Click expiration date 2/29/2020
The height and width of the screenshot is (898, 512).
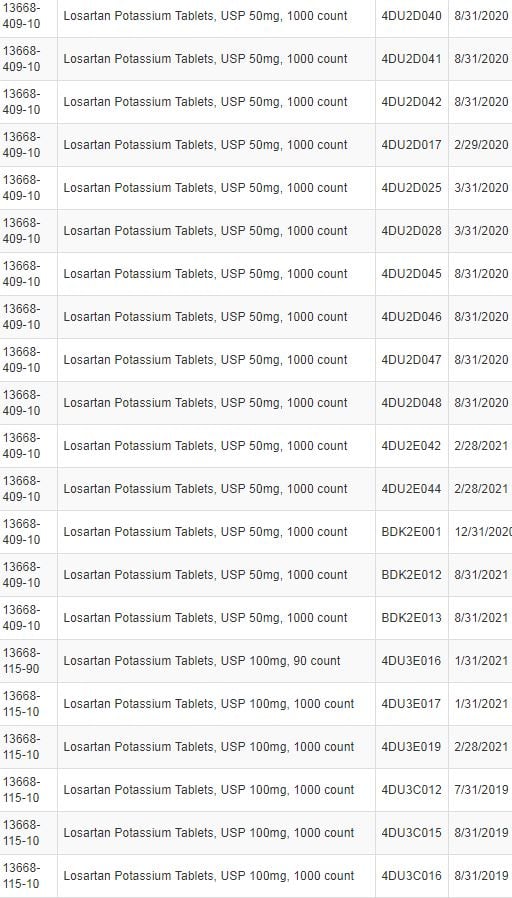481,145
